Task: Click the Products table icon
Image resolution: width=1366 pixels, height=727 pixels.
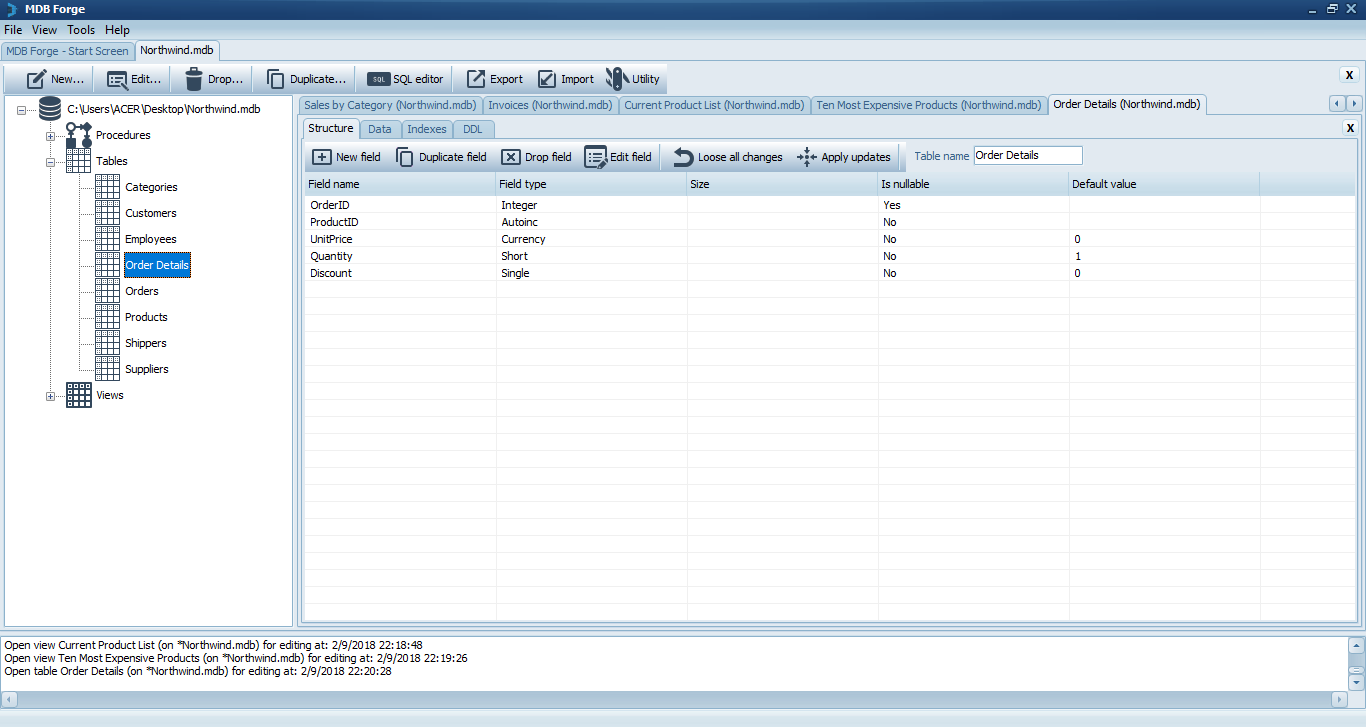Action: pyautogui.click(x=108, y=317)
